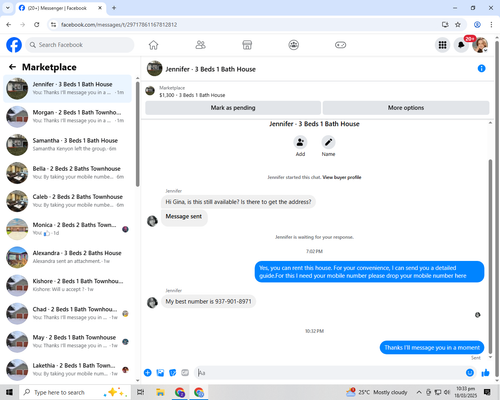The height and width of the screenshot is (400, 500).
Task: Click the chat header listing thumbnail
Action: [x=154, y=68]
